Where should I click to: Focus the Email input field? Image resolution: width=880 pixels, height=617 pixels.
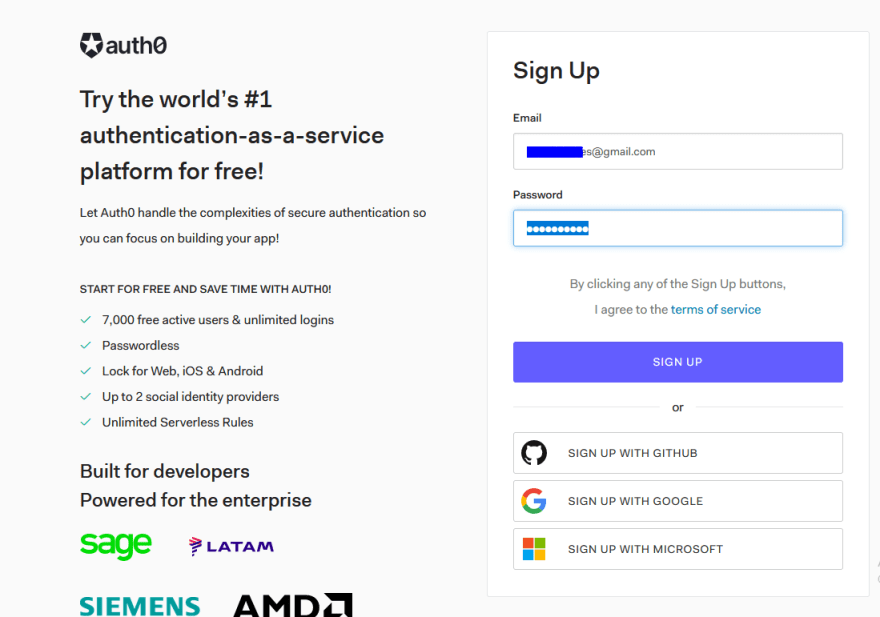coord(677,152)
